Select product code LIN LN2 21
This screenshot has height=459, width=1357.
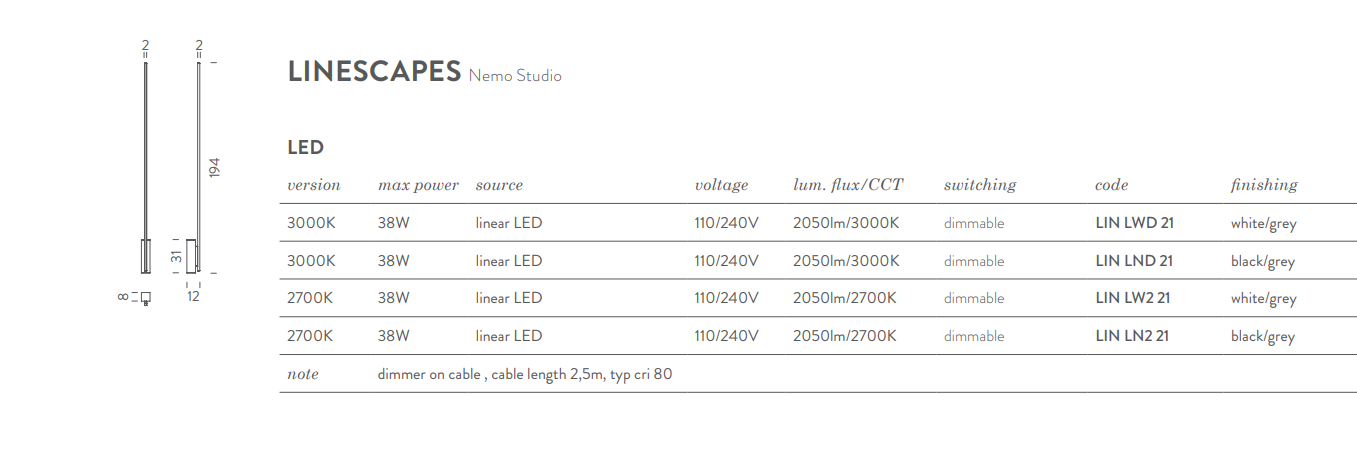[1132, 336]
